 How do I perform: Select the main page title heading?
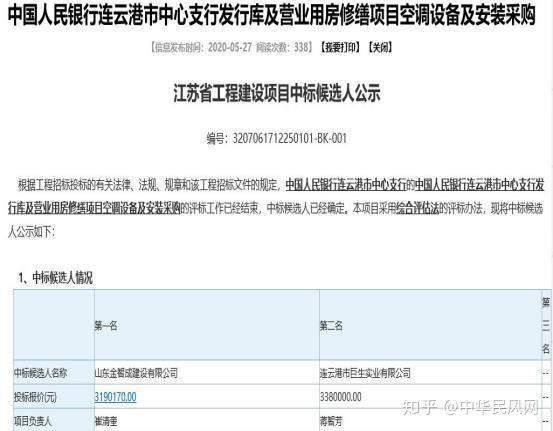(272, 16)
